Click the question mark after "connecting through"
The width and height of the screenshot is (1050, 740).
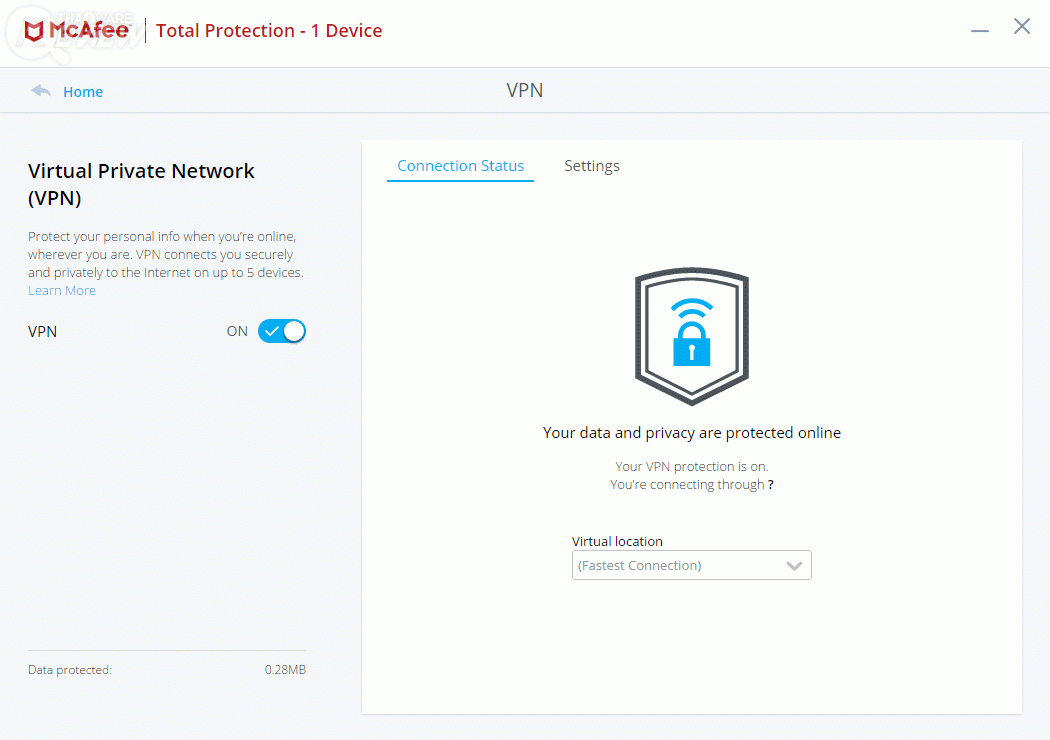click(771, 484)
